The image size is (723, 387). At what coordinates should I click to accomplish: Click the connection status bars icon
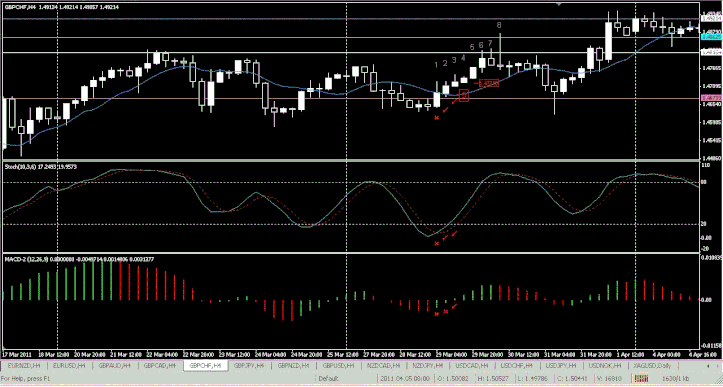640,379
